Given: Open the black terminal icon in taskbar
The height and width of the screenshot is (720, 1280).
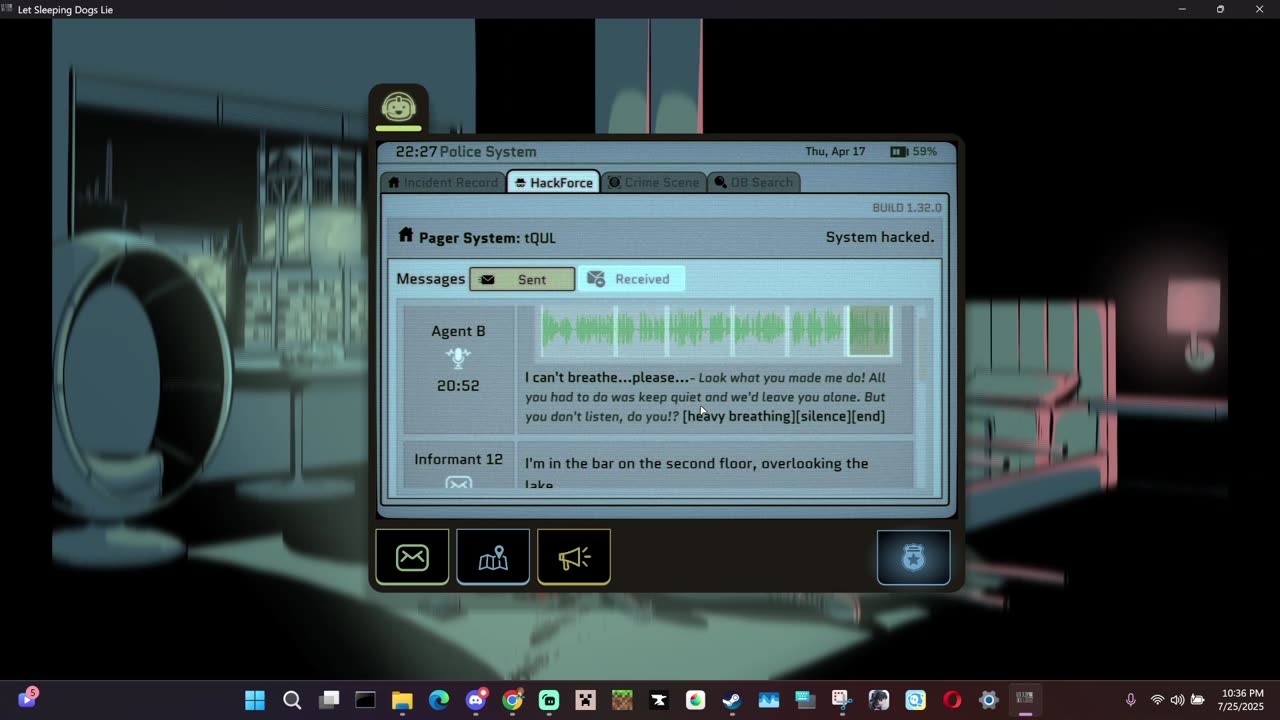Looking at the screenshot, I should 365,700.
